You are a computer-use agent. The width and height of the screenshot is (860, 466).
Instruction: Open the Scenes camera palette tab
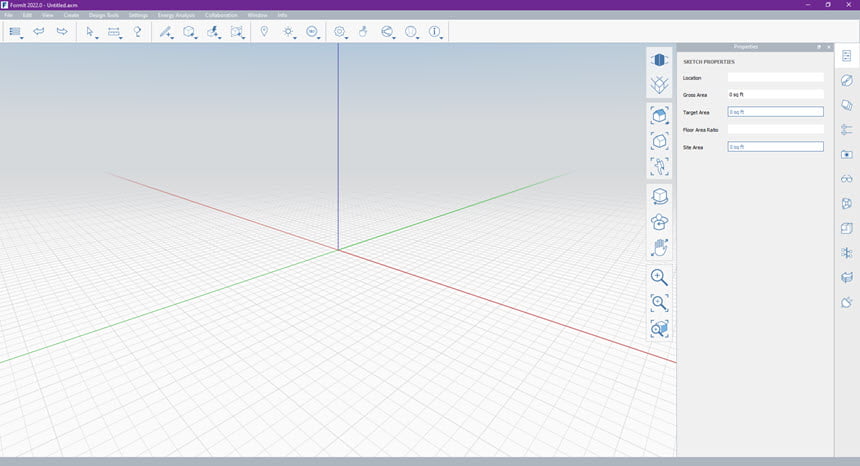847,155
